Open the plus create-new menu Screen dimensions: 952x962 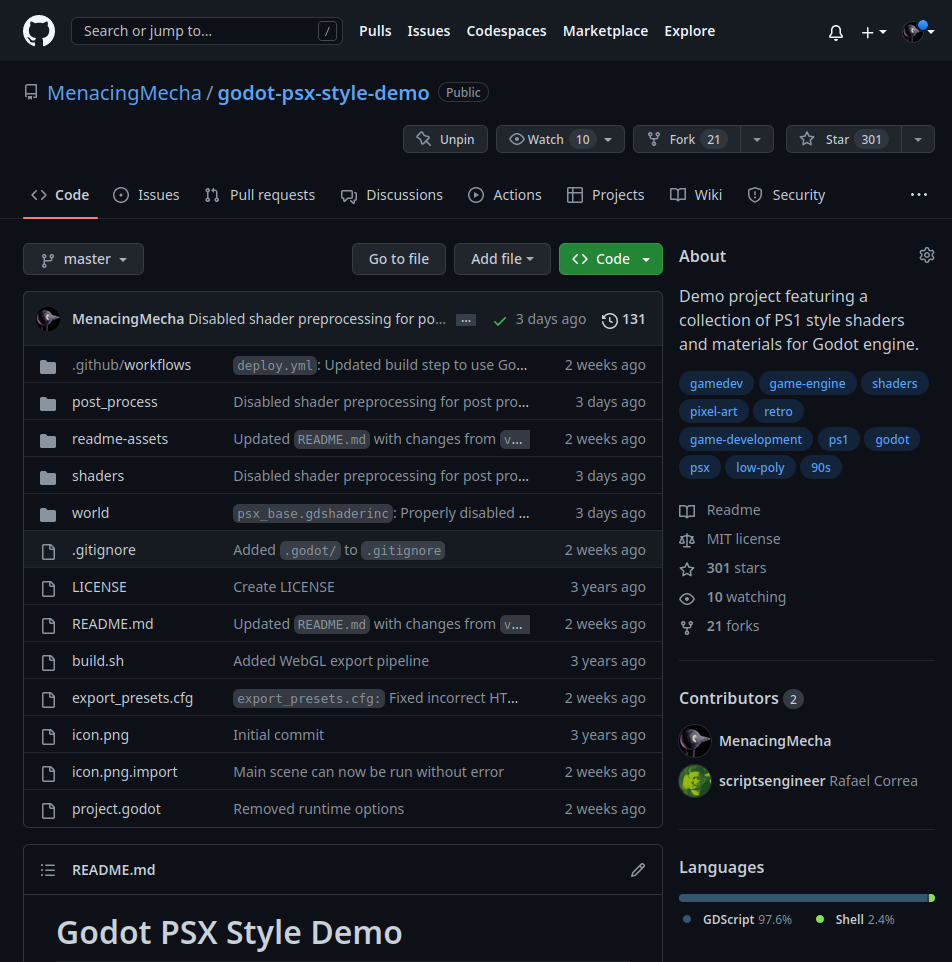tap(873, 32)
